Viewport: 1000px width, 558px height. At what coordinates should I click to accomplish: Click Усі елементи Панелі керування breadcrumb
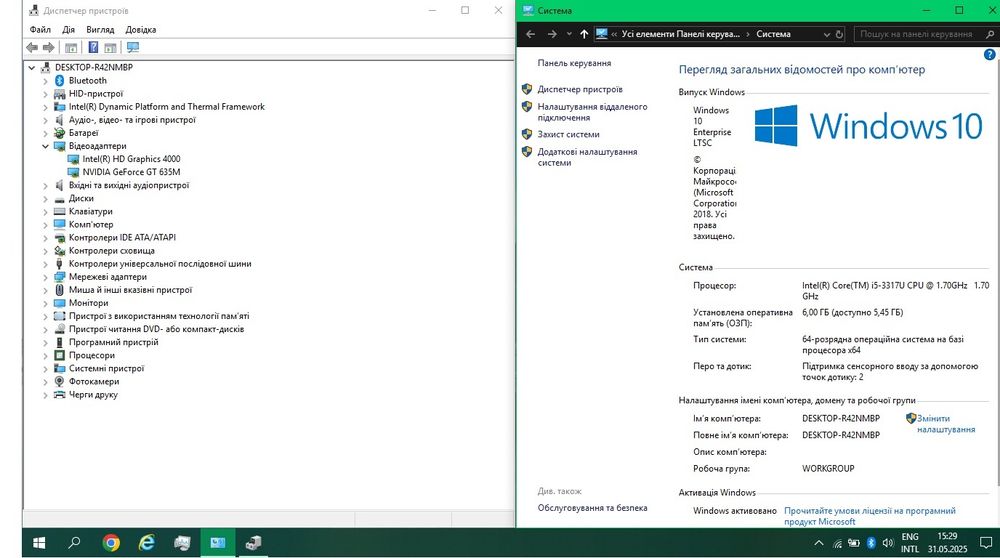click(680, 34)
